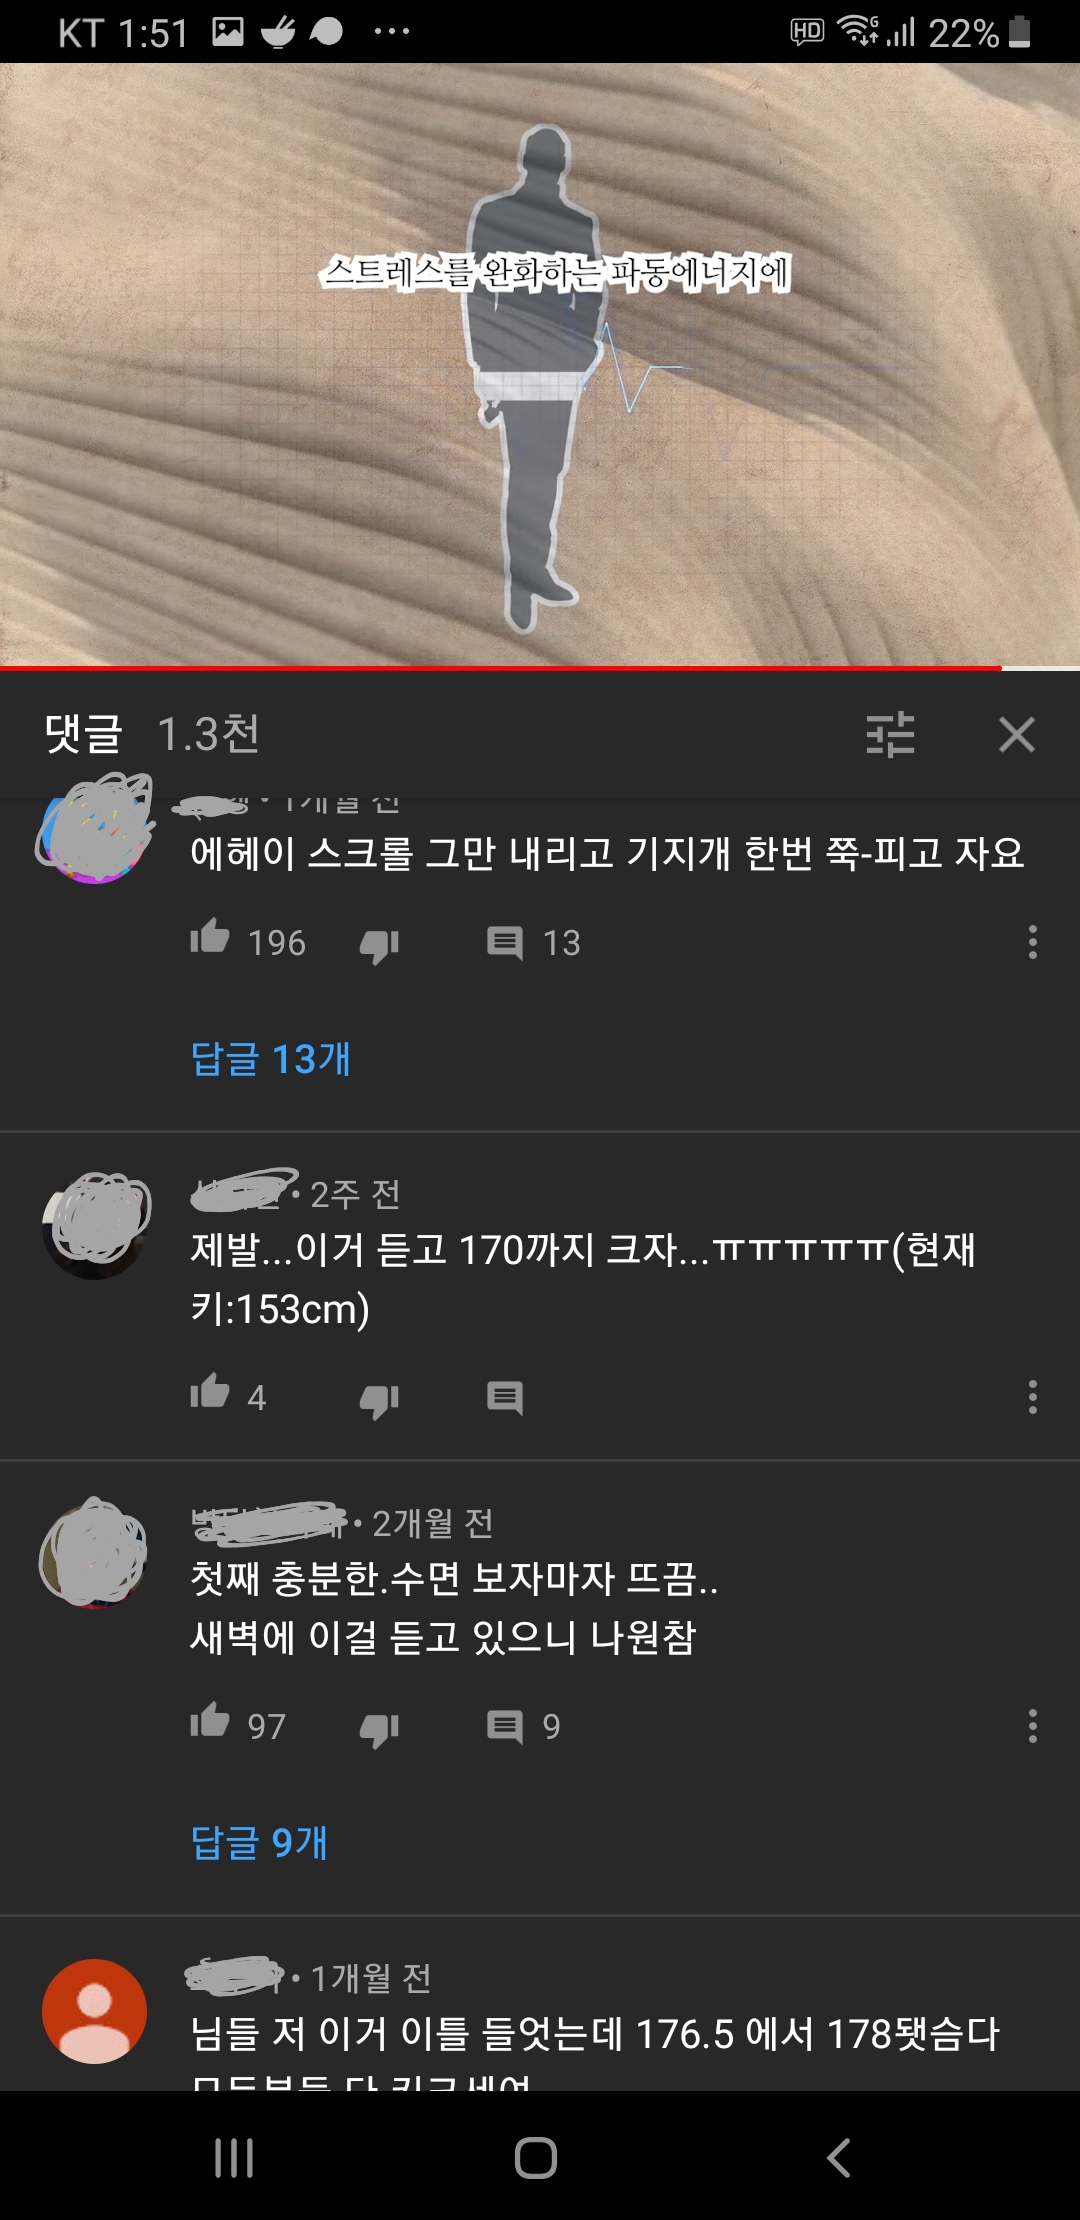The height and width of the screenshot is (2220, 1080).
Task: Tap the video player area
Action: coord(540,364)
